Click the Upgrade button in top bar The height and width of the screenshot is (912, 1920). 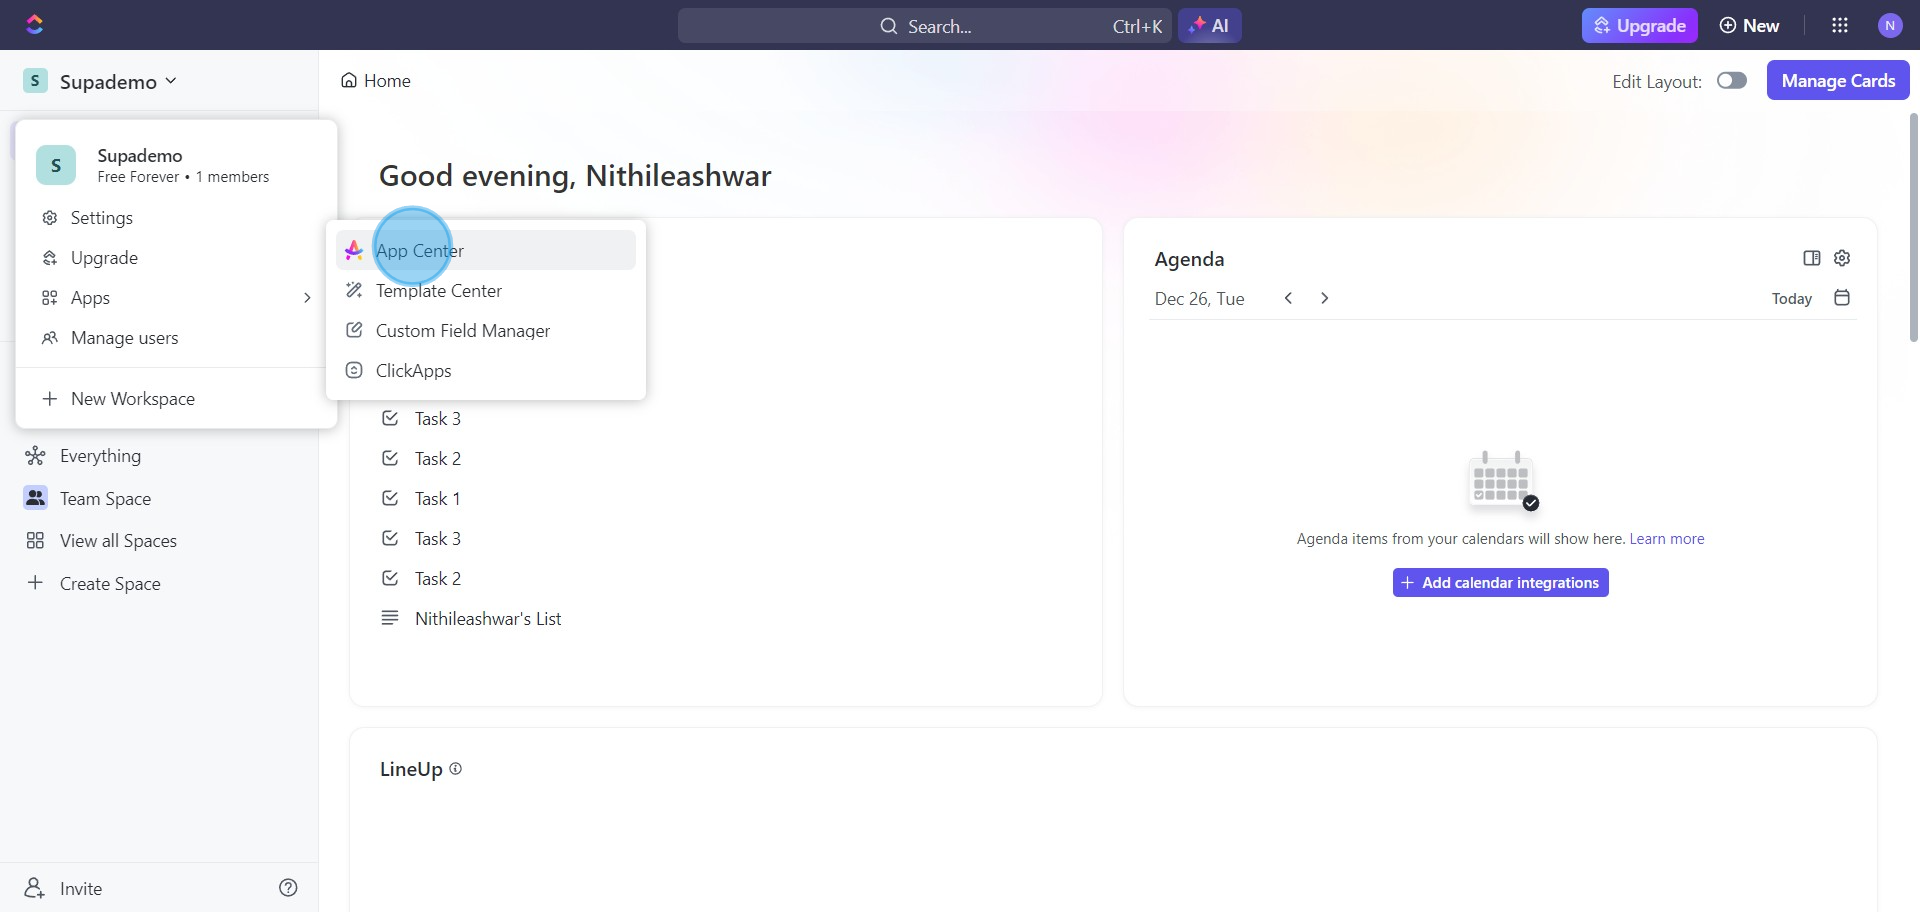(x=1639, y=26)
